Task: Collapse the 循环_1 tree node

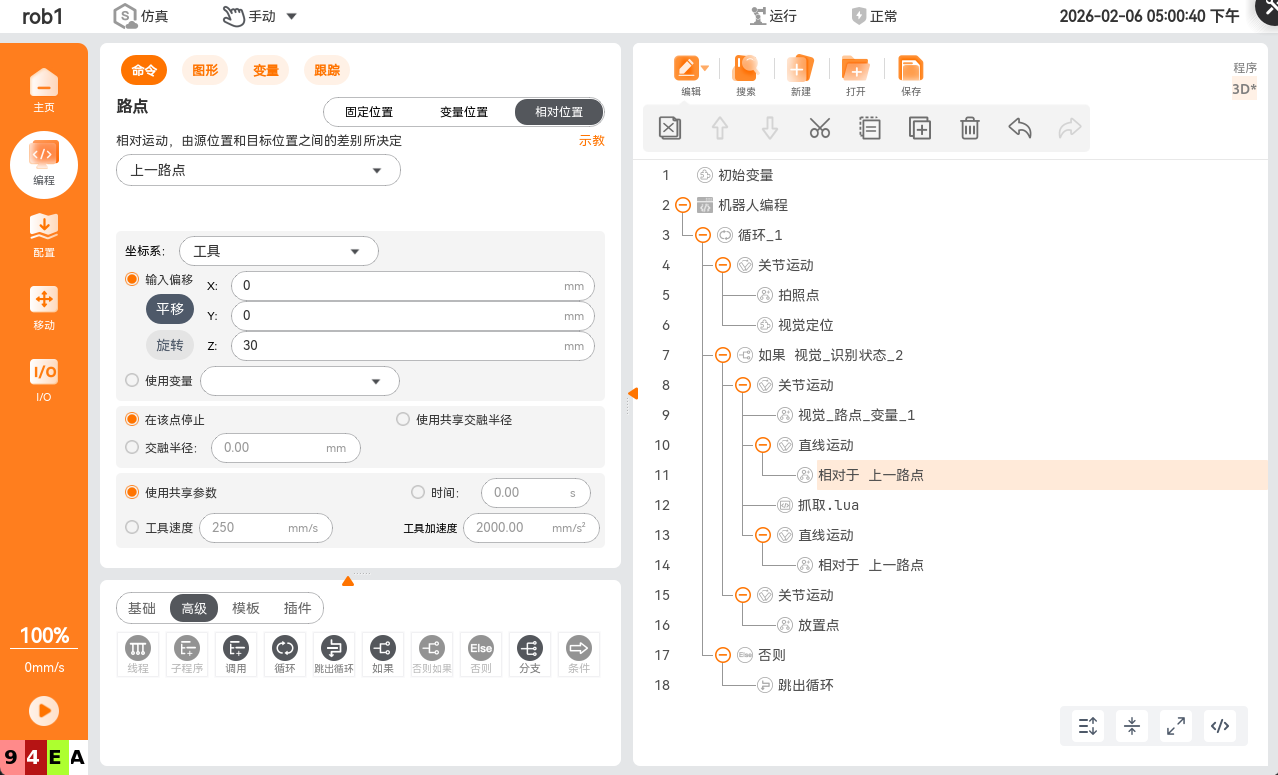Action: [x=703, y=235]
